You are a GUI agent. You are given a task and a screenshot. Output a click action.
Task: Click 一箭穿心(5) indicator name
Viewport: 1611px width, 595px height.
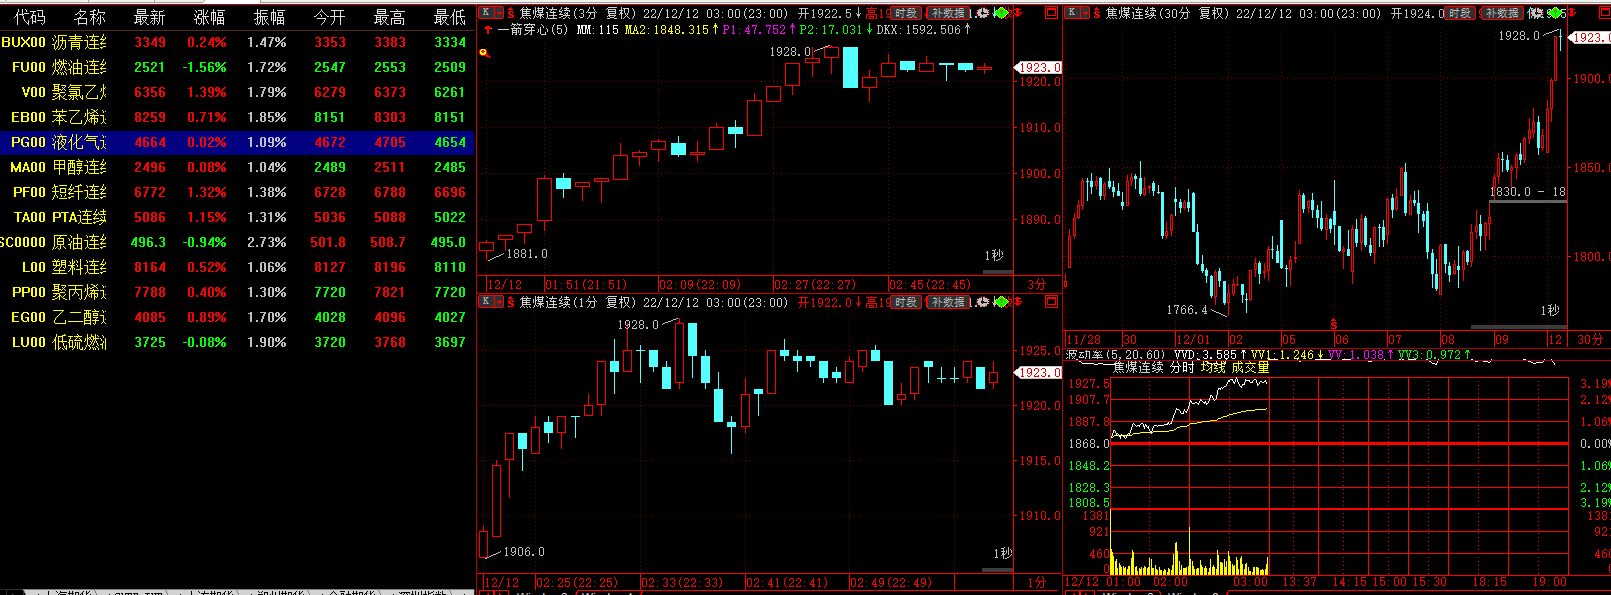coord(533,30)
